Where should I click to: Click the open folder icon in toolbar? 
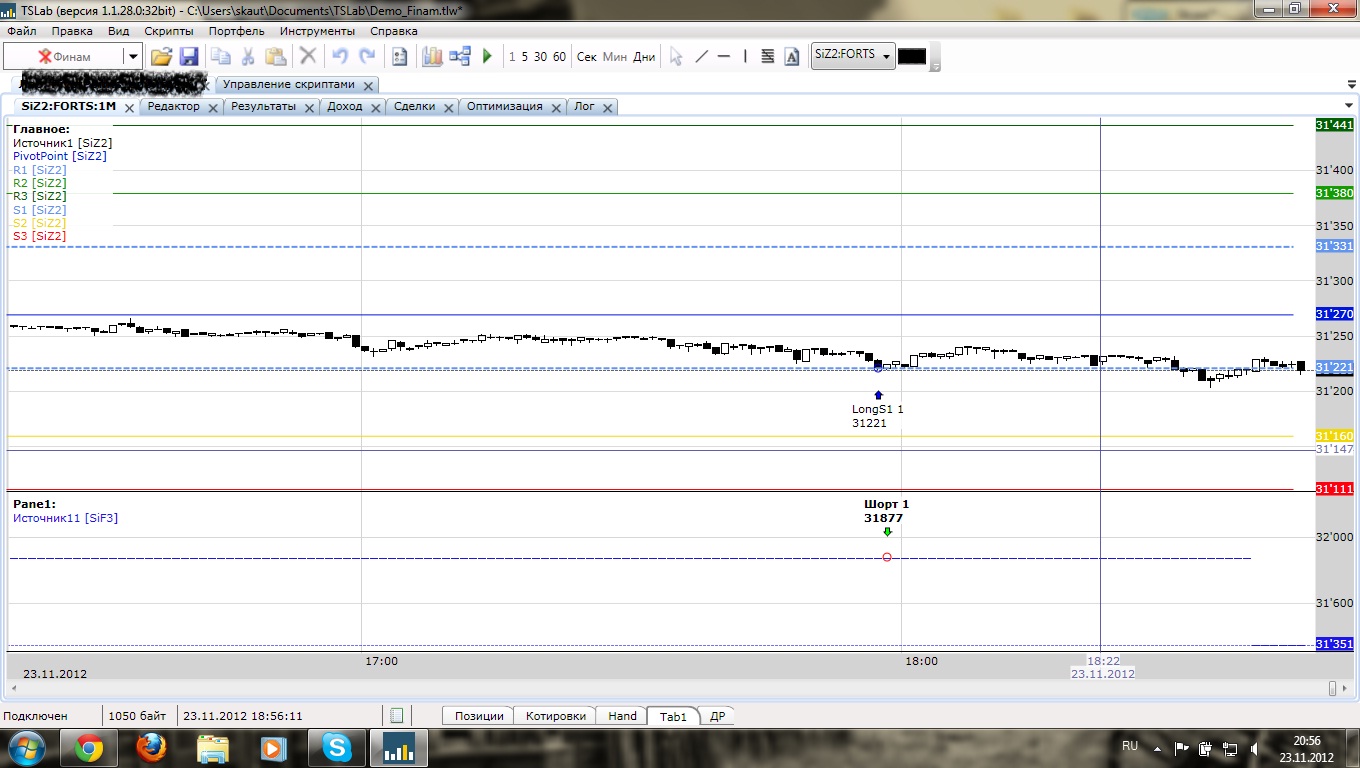161,57
